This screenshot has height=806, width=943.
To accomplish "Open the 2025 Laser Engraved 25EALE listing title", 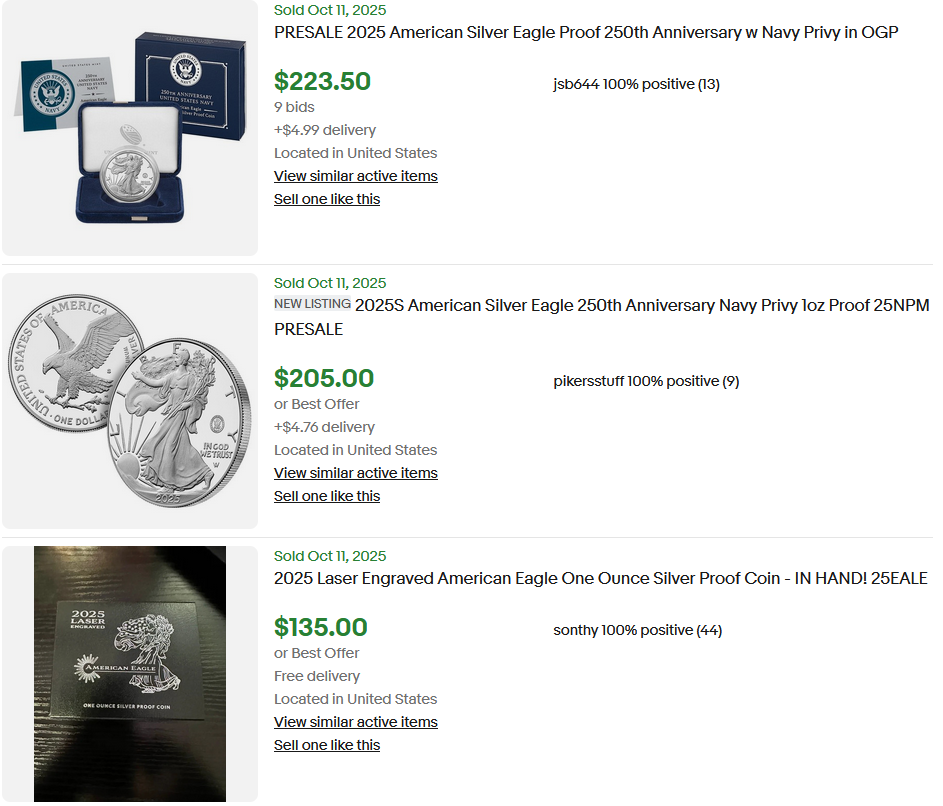I will pos(600,579).
